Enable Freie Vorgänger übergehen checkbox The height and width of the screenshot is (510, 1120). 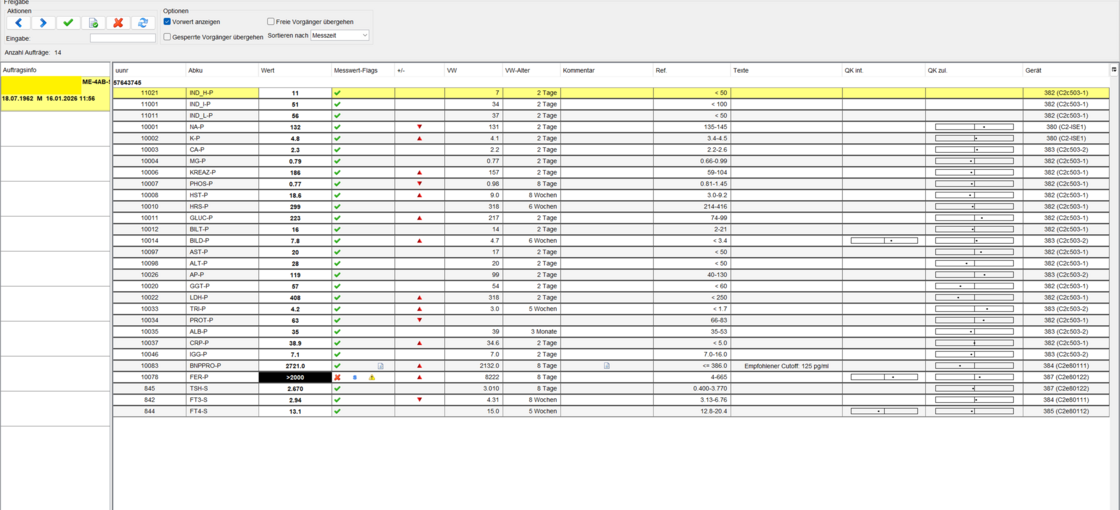tap(271, 21)
